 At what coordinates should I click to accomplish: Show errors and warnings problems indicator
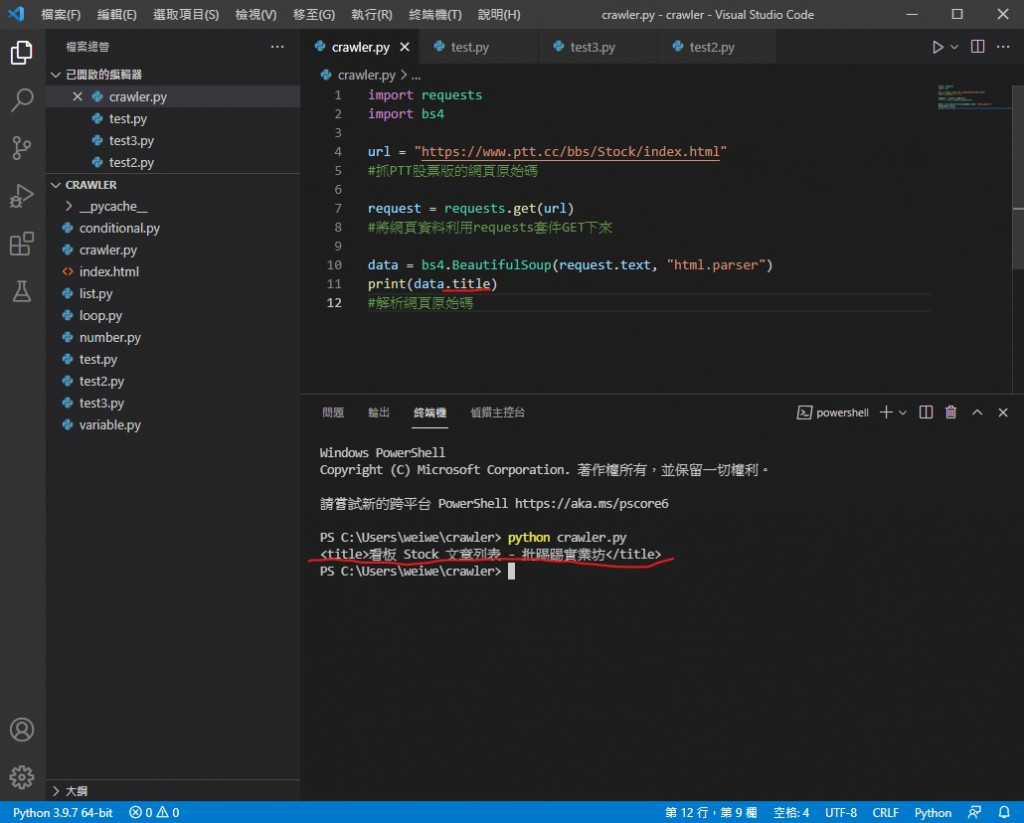click(154, 812)
